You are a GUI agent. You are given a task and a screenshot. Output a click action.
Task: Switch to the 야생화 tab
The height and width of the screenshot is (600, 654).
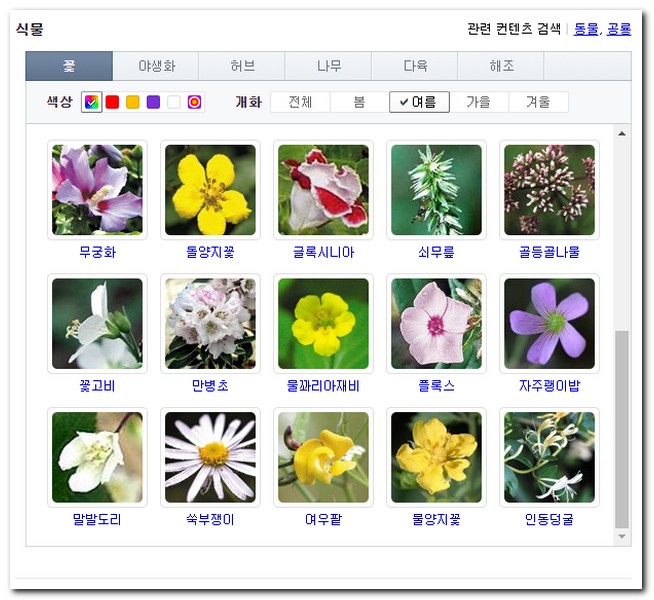156,66
